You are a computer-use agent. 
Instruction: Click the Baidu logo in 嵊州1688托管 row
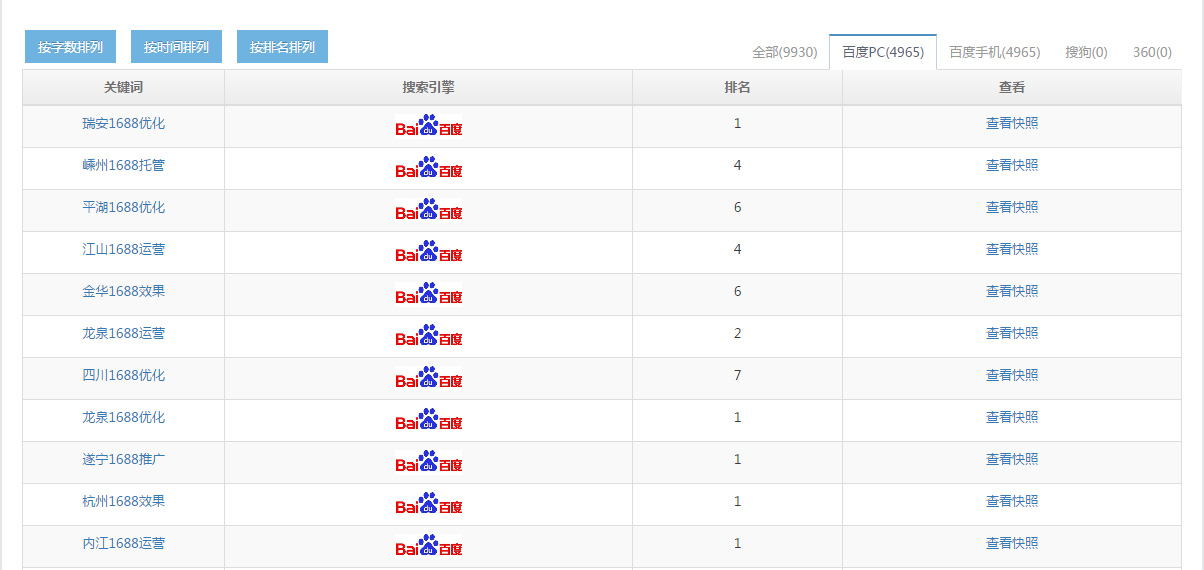[x=429, y=167]
